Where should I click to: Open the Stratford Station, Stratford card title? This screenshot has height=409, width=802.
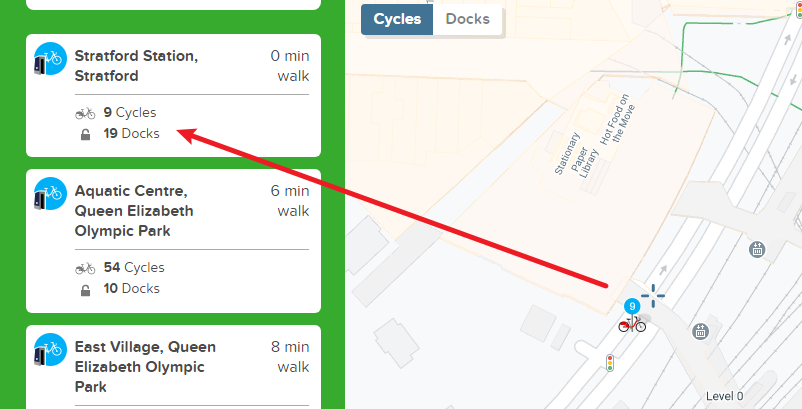(x=136, y=65)
